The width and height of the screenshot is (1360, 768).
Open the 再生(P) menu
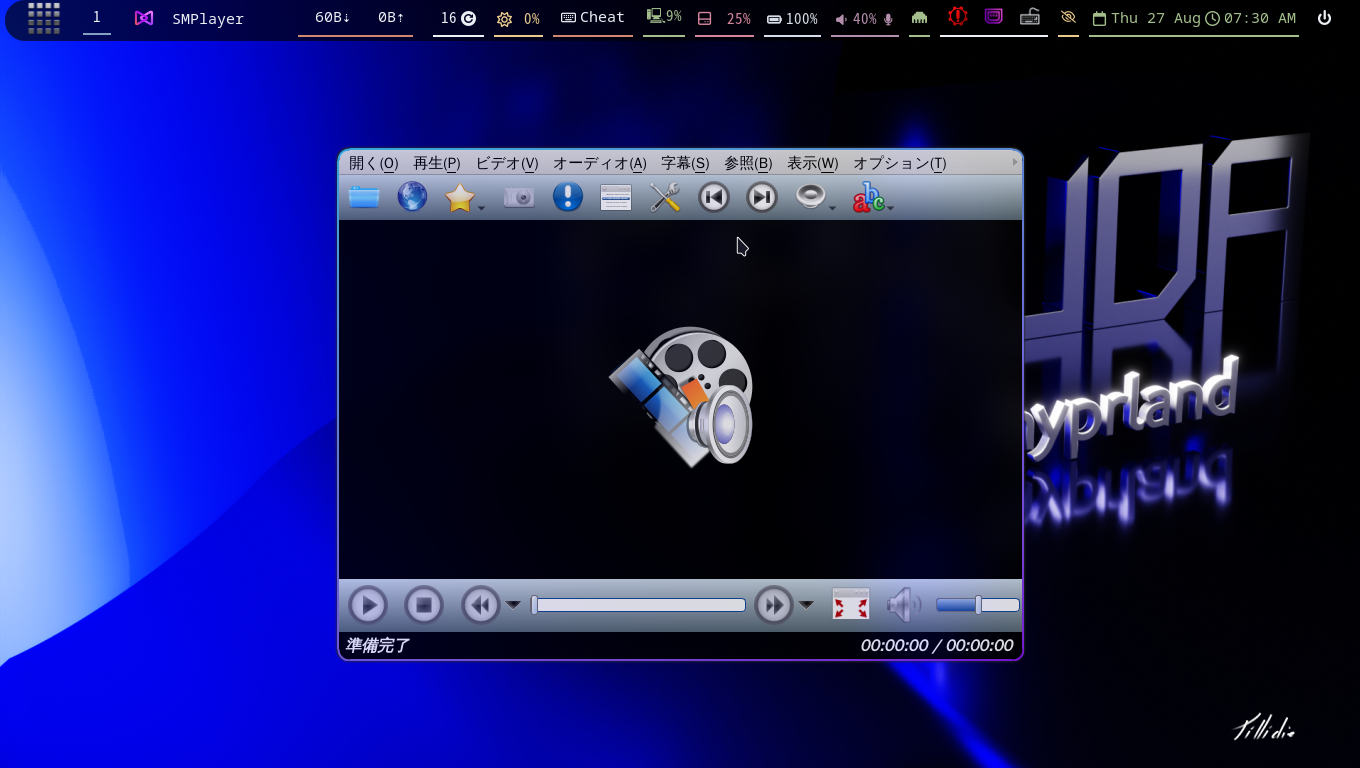437,163
